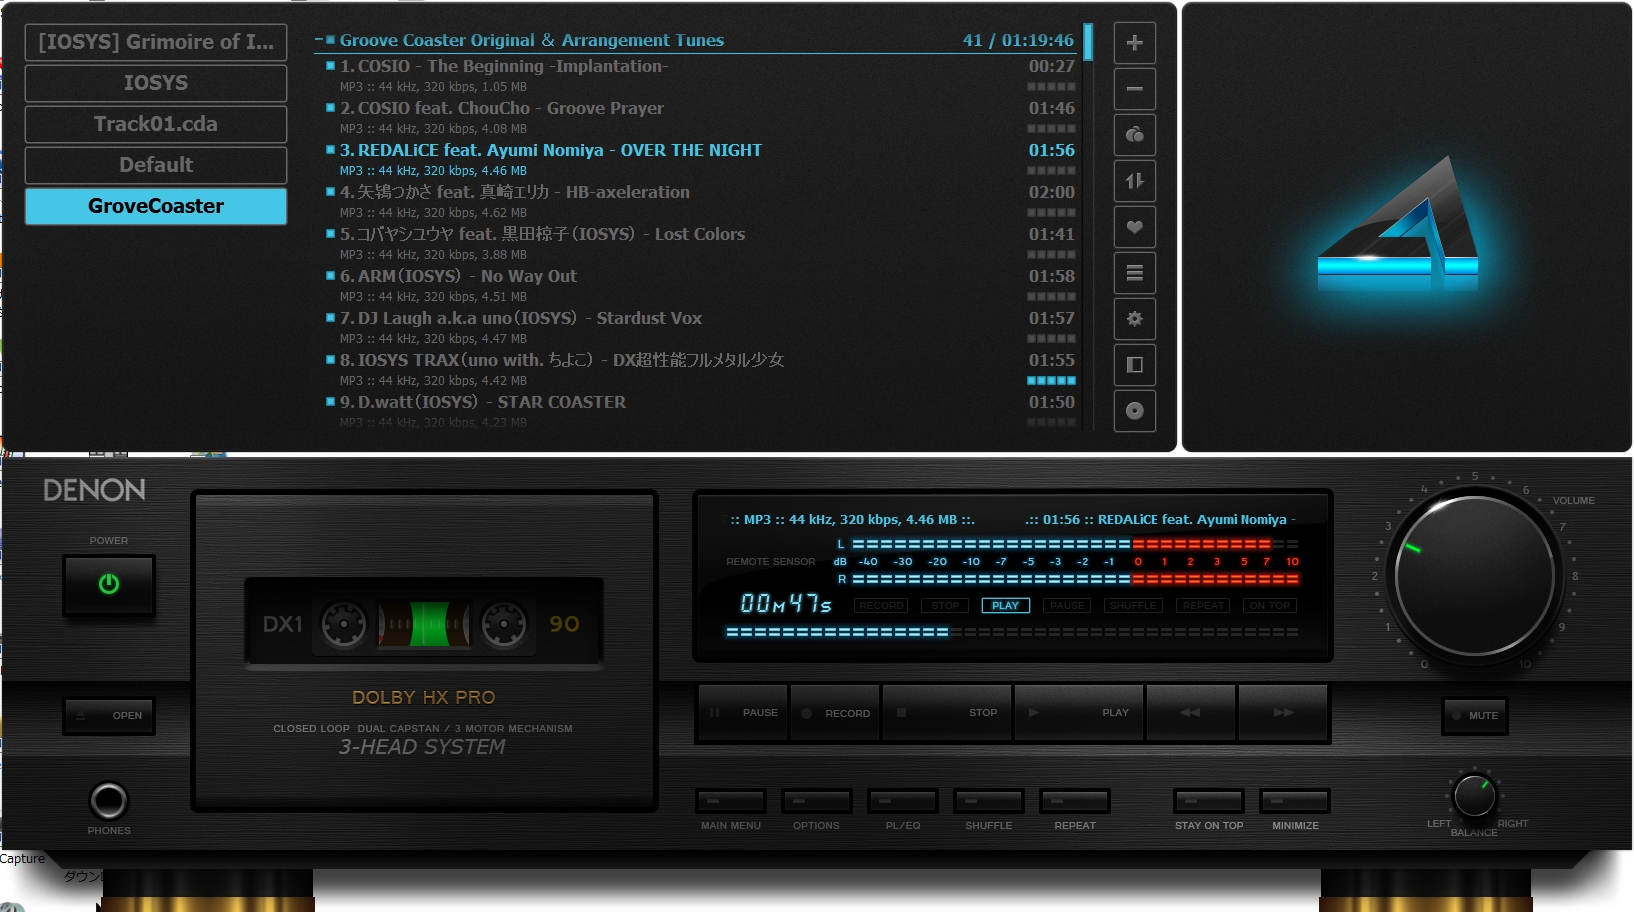The width and height of the screenshot is (1634, 912).
Task: Toggle the SHUFFLE switch button
Action: pos(989,801)
